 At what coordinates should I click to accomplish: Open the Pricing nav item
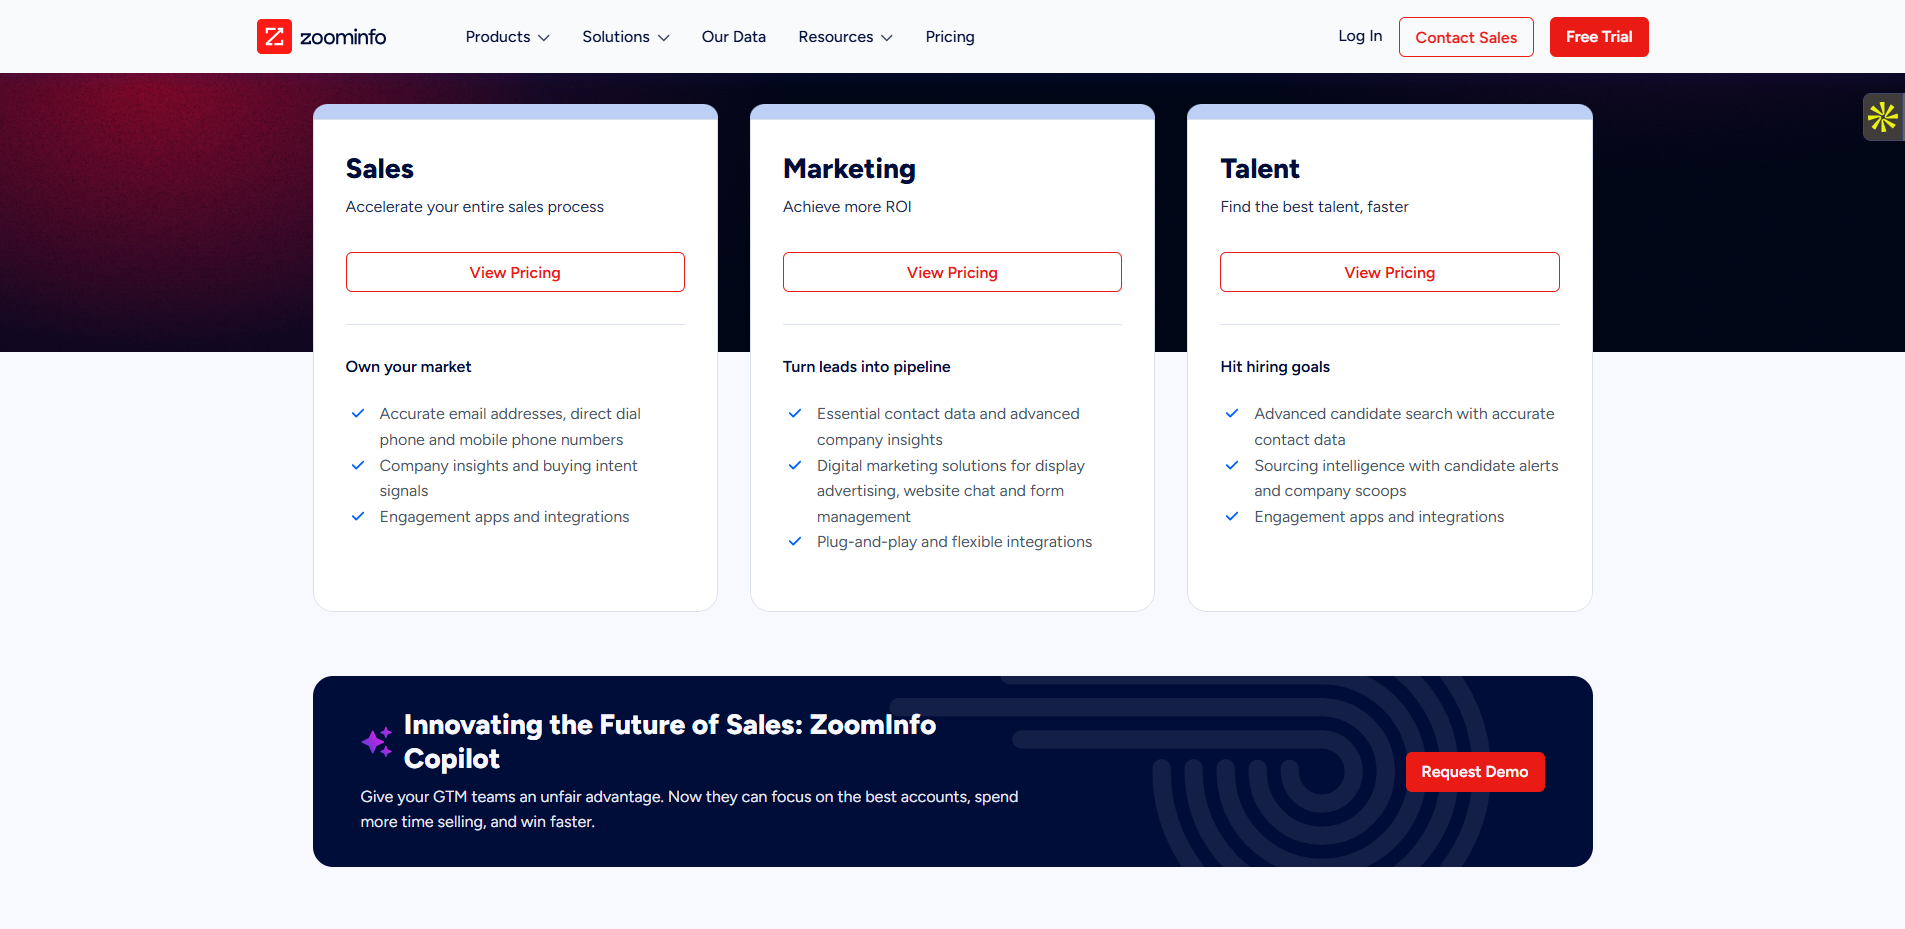click(x=950, y=37)
